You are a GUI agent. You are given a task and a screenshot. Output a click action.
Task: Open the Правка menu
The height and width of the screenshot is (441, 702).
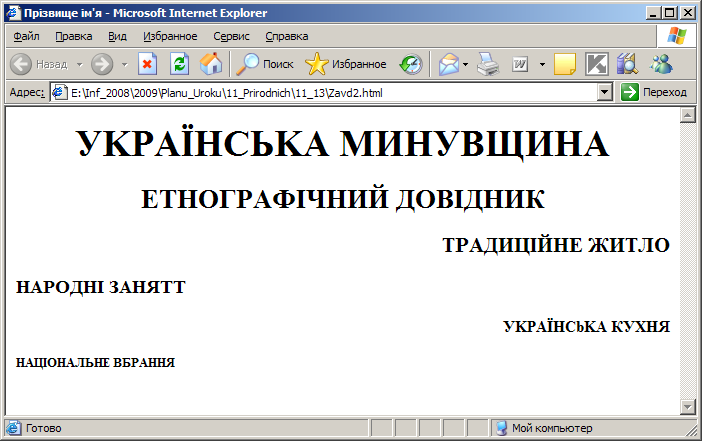pyautogui.click(x=74, y=36)
